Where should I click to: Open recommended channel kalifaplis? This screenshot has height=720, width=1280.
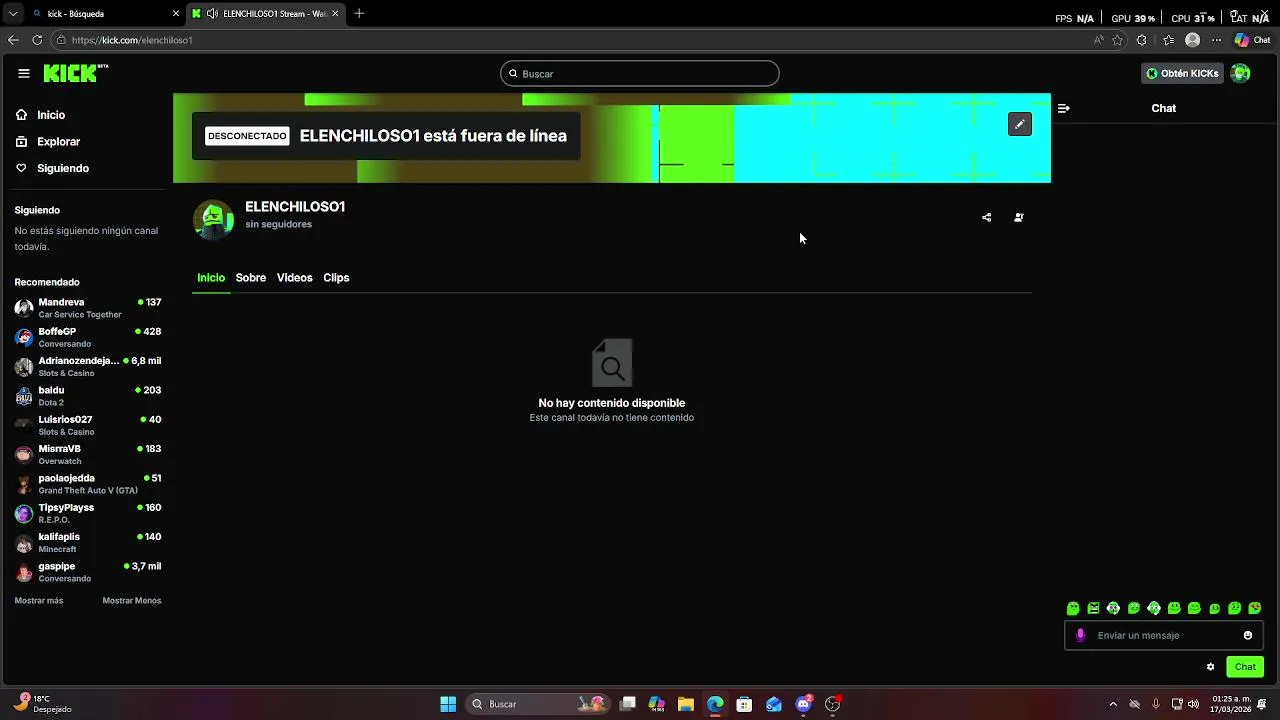coord(88,542)
